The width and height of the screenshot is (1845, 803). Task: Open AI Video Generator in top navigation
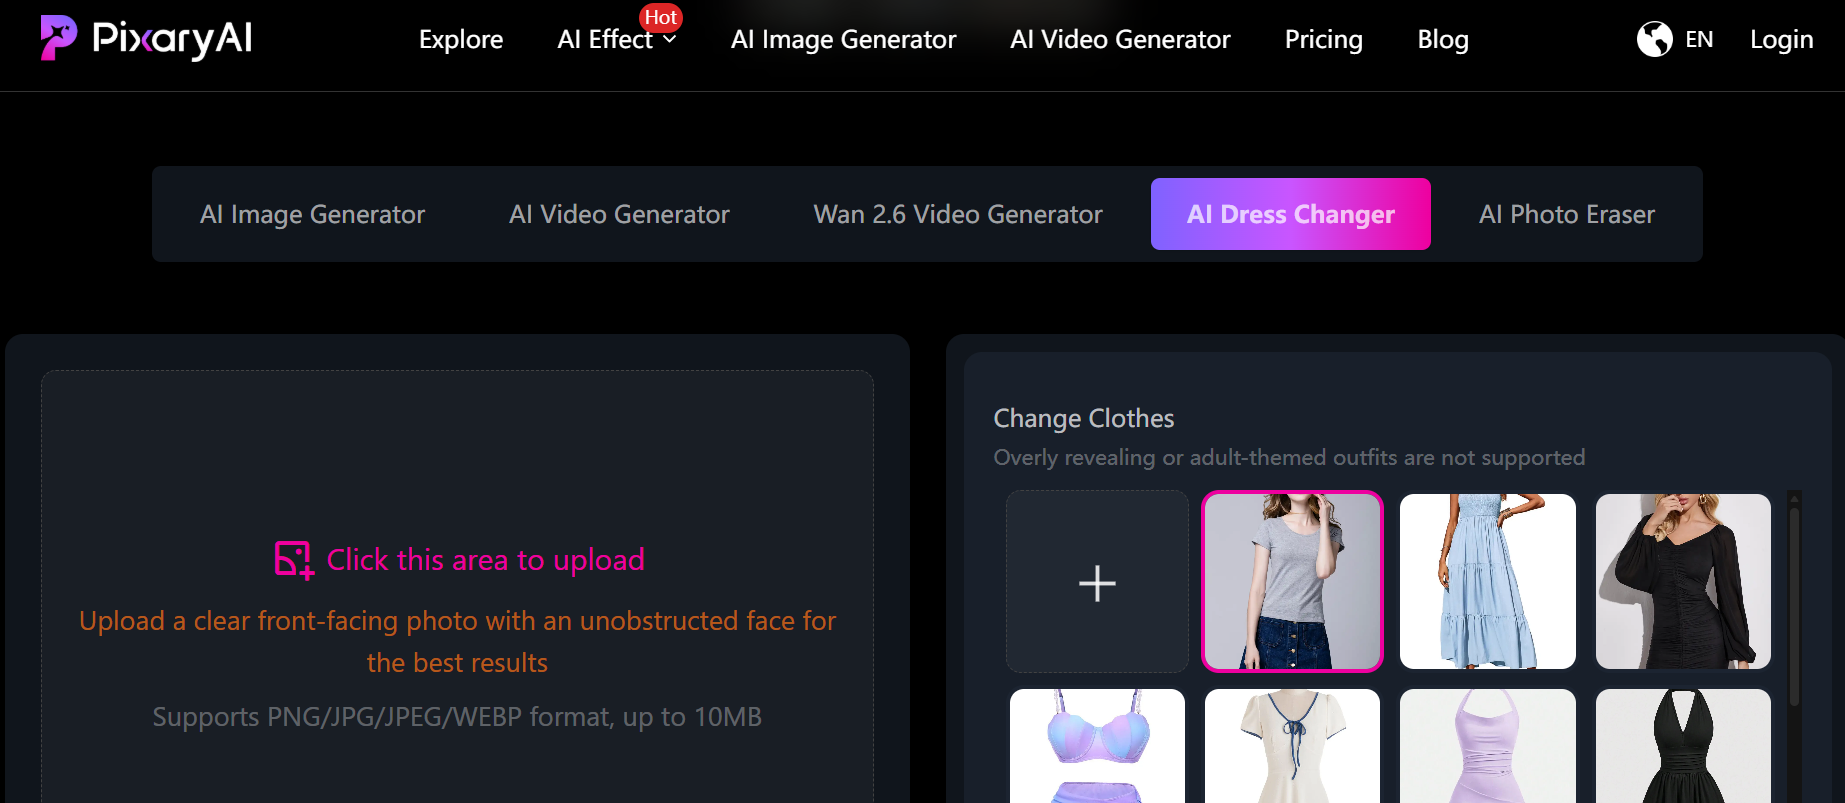coord(1120,39)
